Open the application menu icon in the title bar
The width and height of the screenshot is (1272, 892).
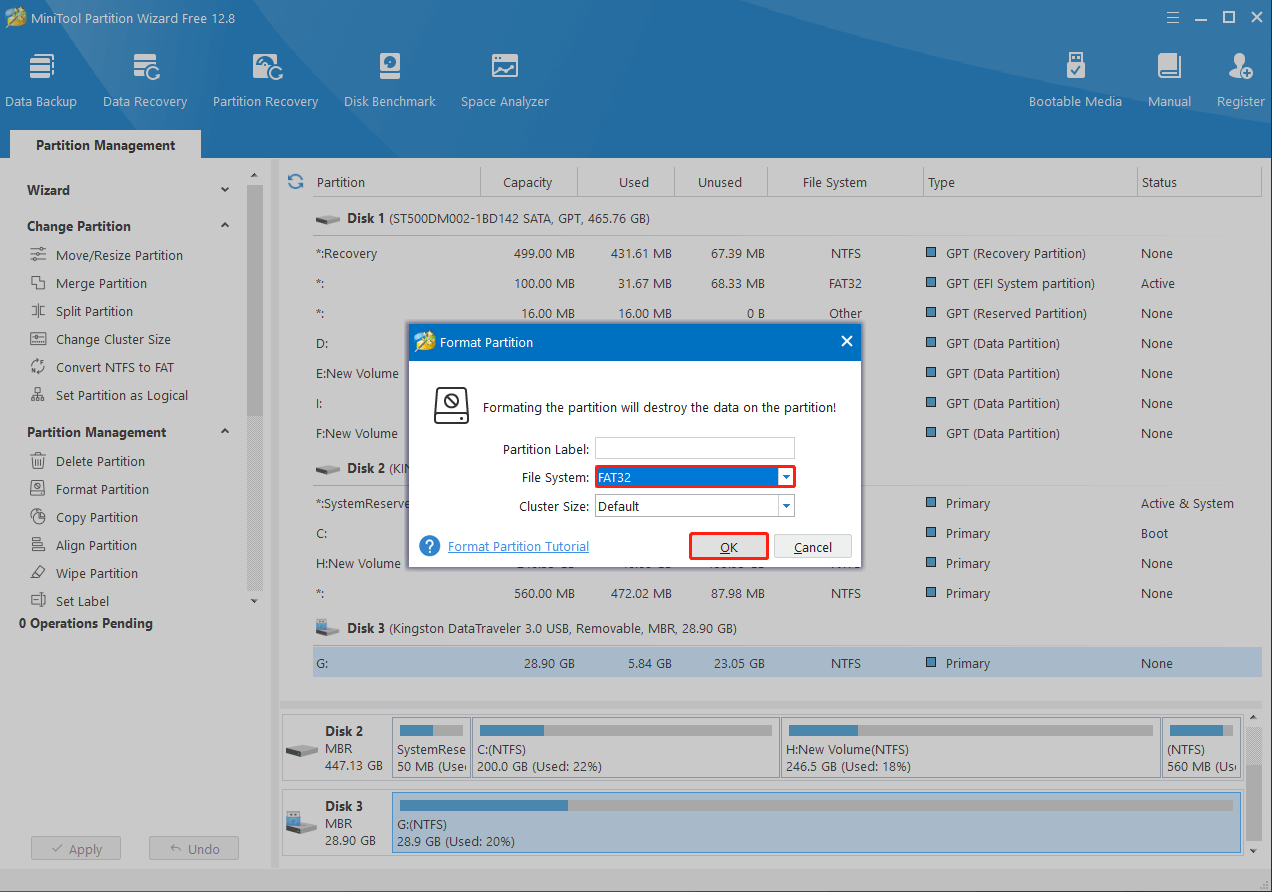pos(1171,17)
